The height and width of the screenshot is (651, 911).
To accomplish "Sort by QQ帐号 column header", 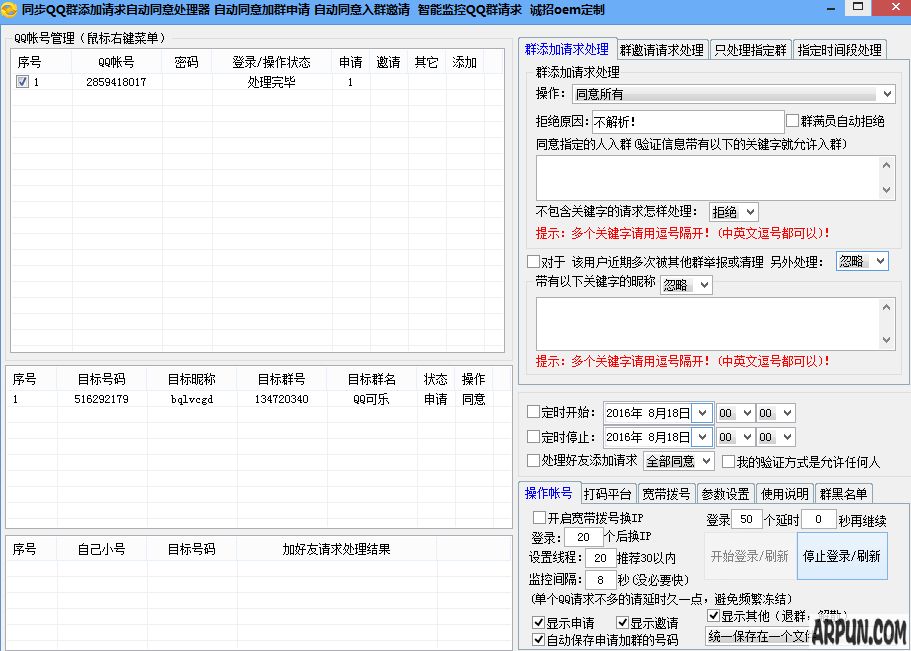I will (x=116, y=62).
